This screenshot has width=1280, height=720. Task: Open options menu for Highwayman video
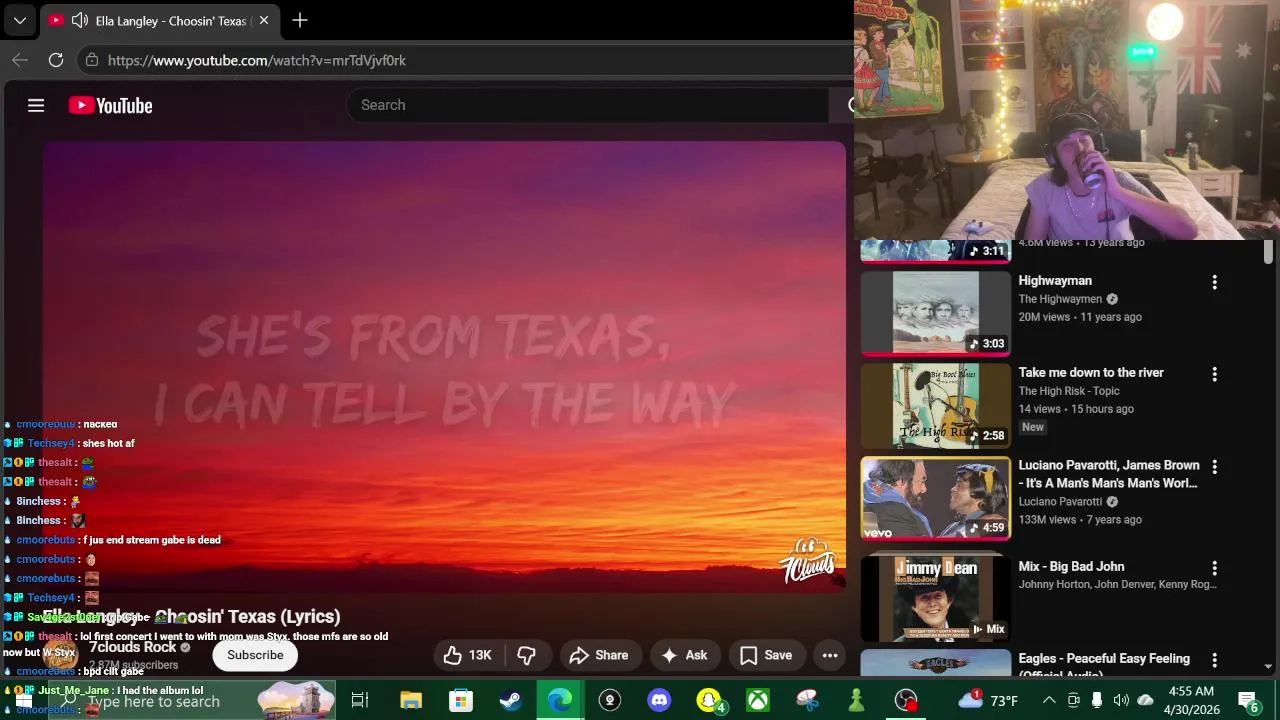click(1214, 282)
